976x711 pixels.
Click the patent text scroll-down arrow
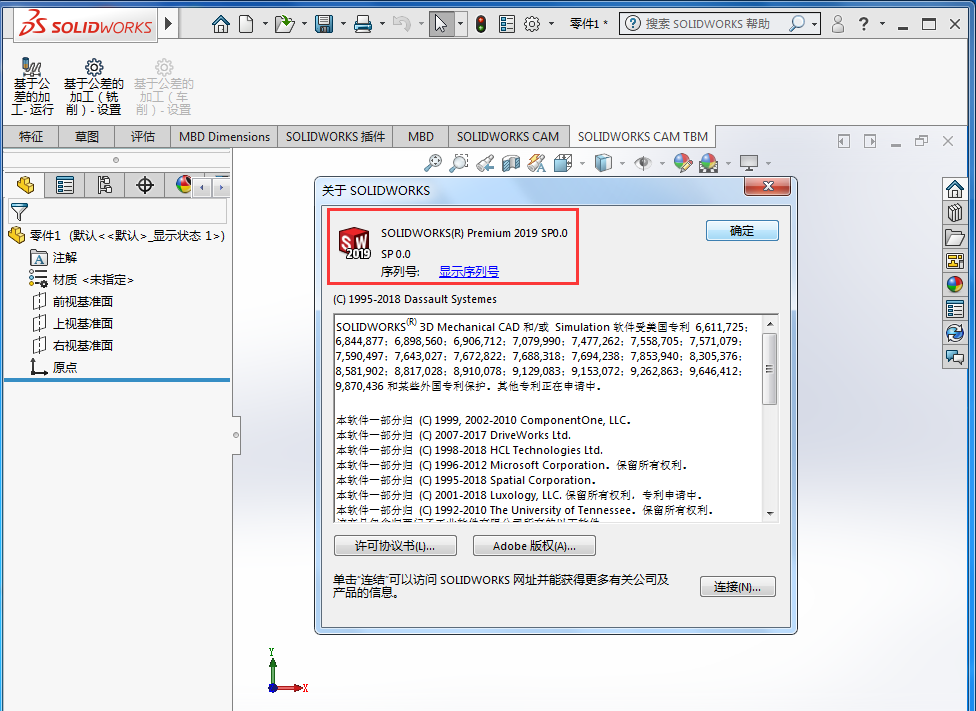click(770, 514)
